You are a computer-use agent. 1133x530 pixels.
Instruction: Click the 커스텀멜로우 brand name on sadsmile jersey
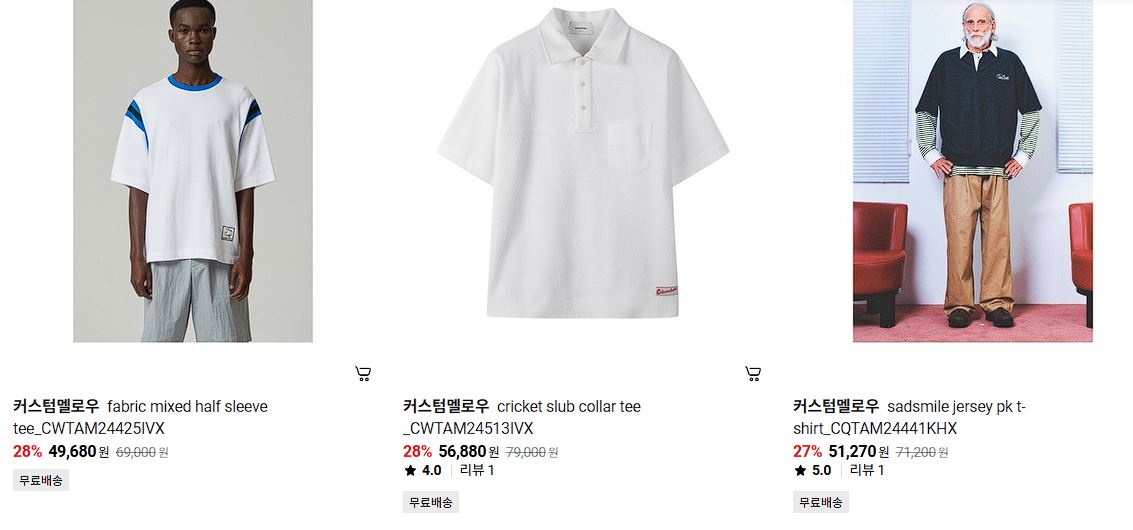(837, 406)
